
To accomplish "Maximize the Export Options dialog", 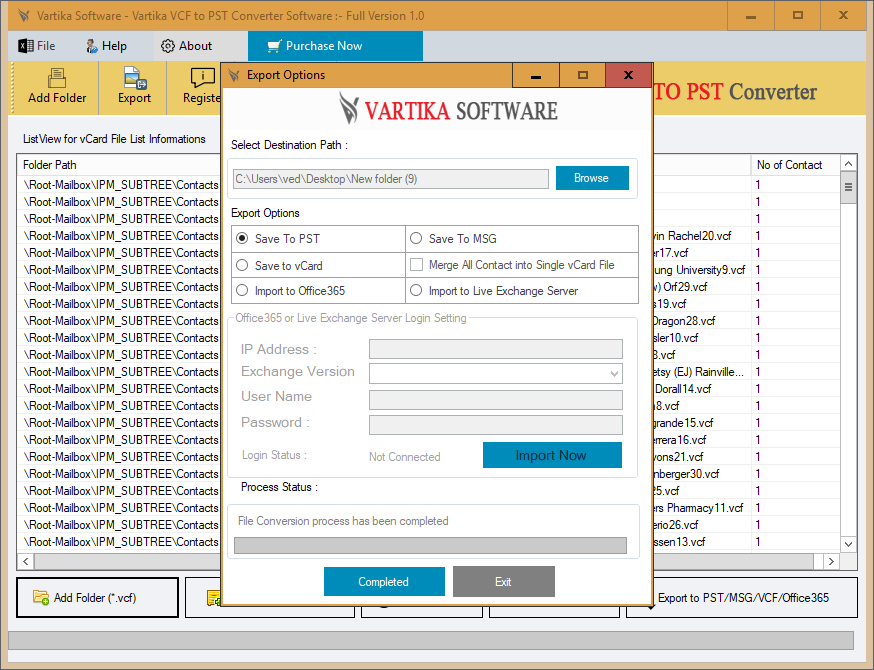I will (x=582, y=75).
